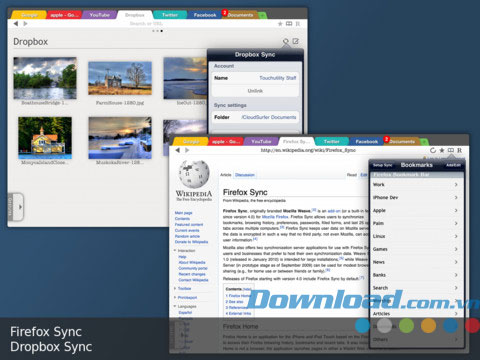Viewport: 480px width, 360px height.
Task: Open the bookmarks book icon in Wikipedia window
Action: (451, 150)
